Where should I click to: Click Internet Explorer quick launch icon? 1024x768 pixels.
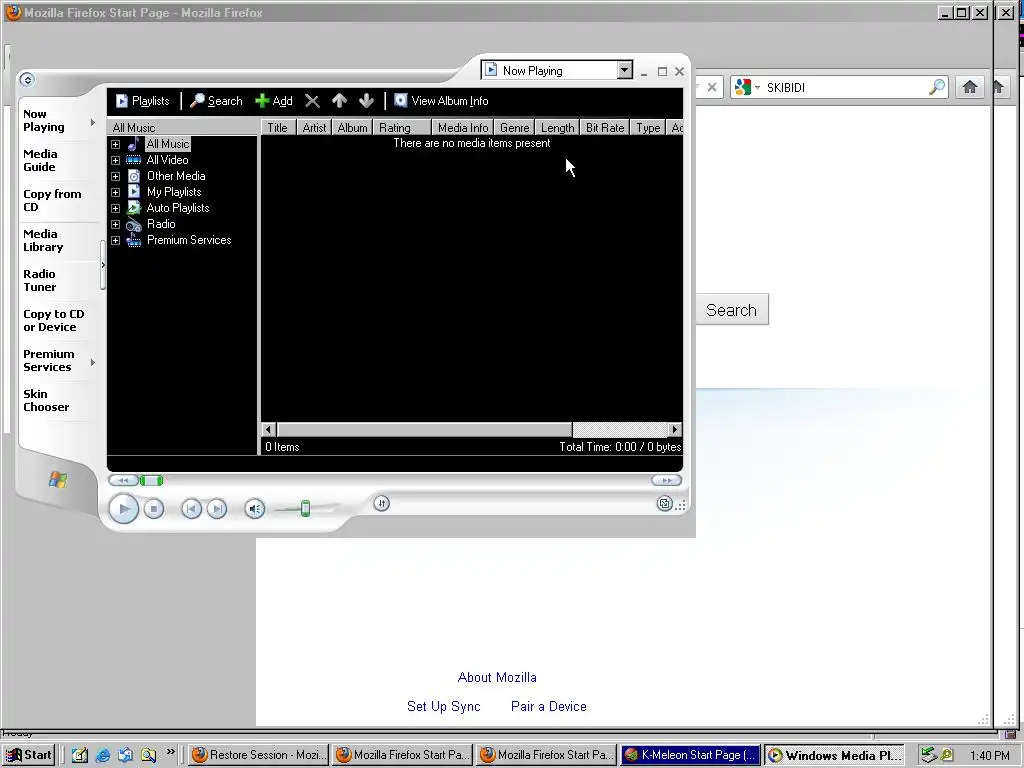(x=103, y=755)
